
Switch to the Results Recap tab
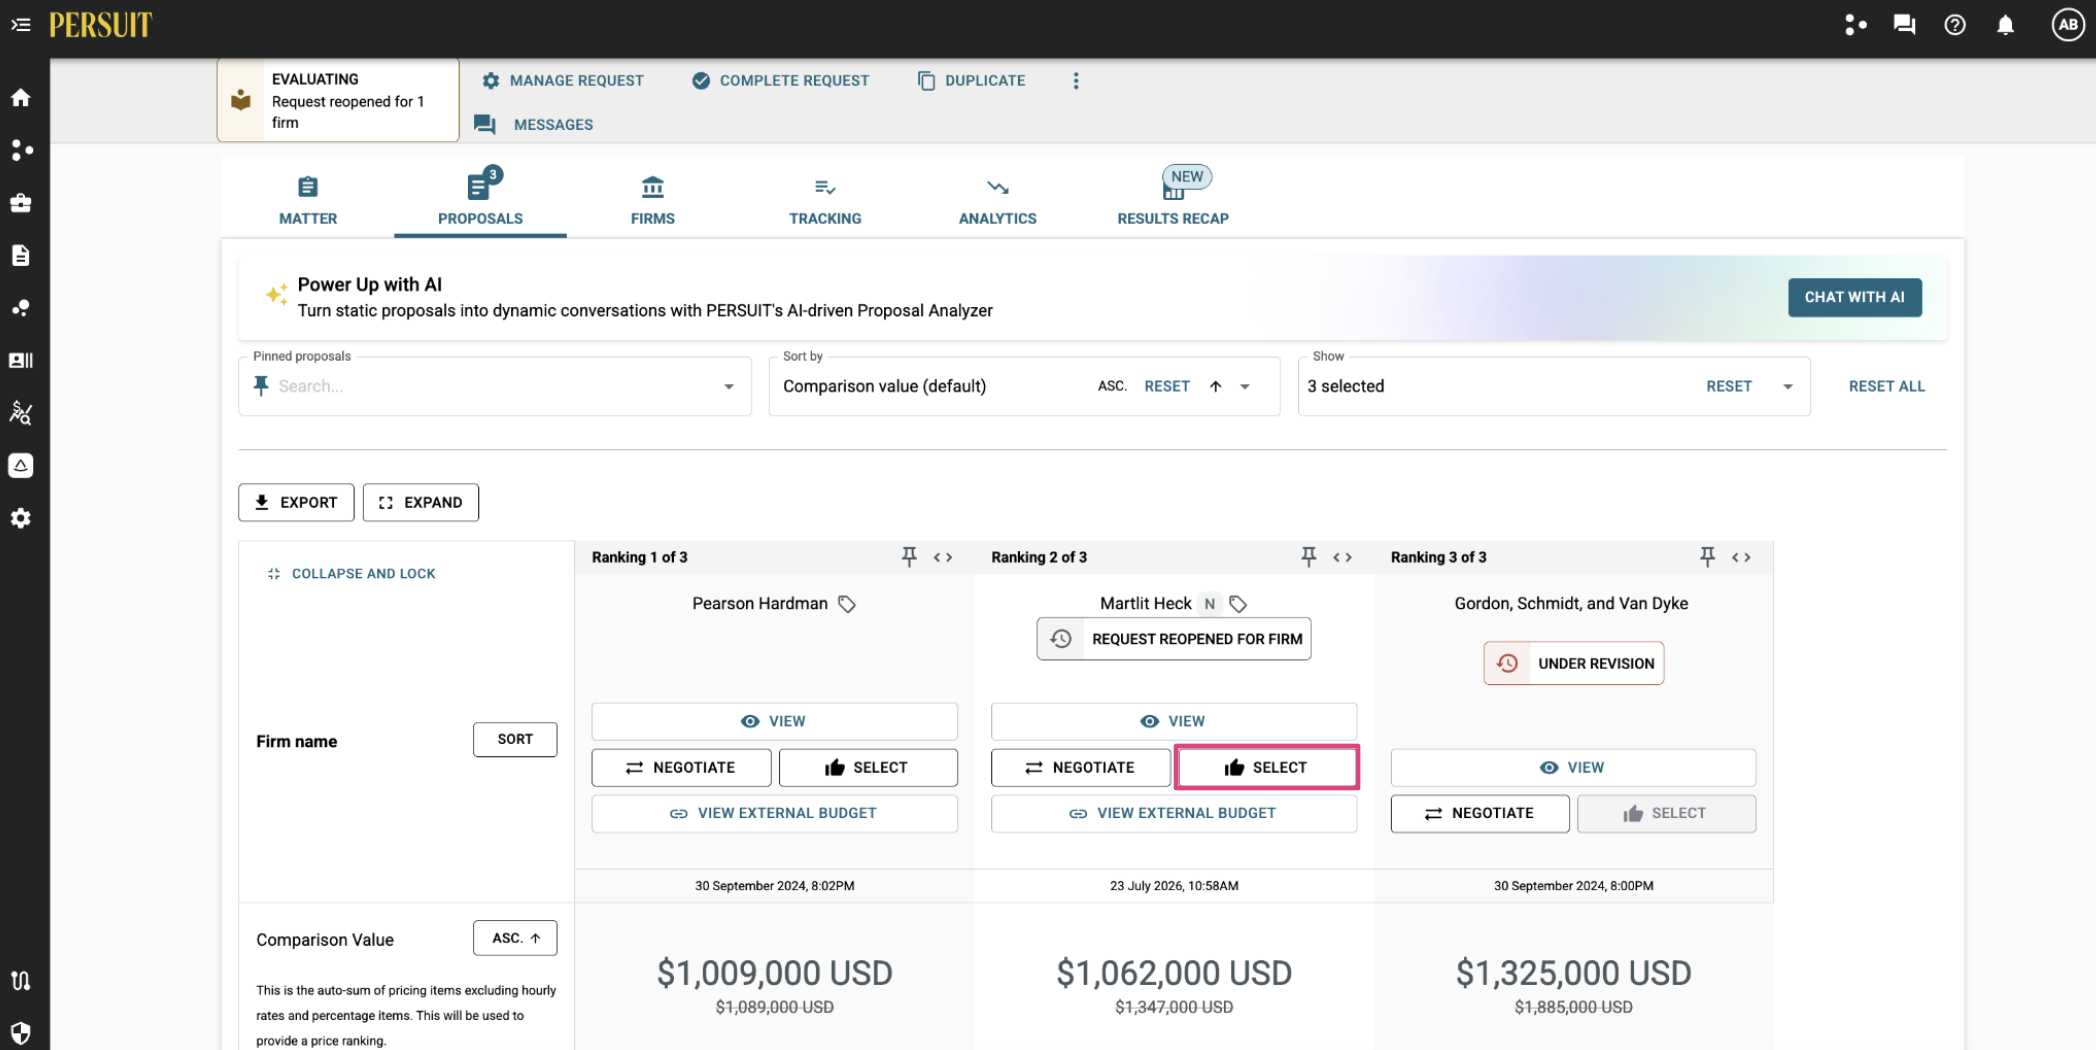pos(1173,200)
